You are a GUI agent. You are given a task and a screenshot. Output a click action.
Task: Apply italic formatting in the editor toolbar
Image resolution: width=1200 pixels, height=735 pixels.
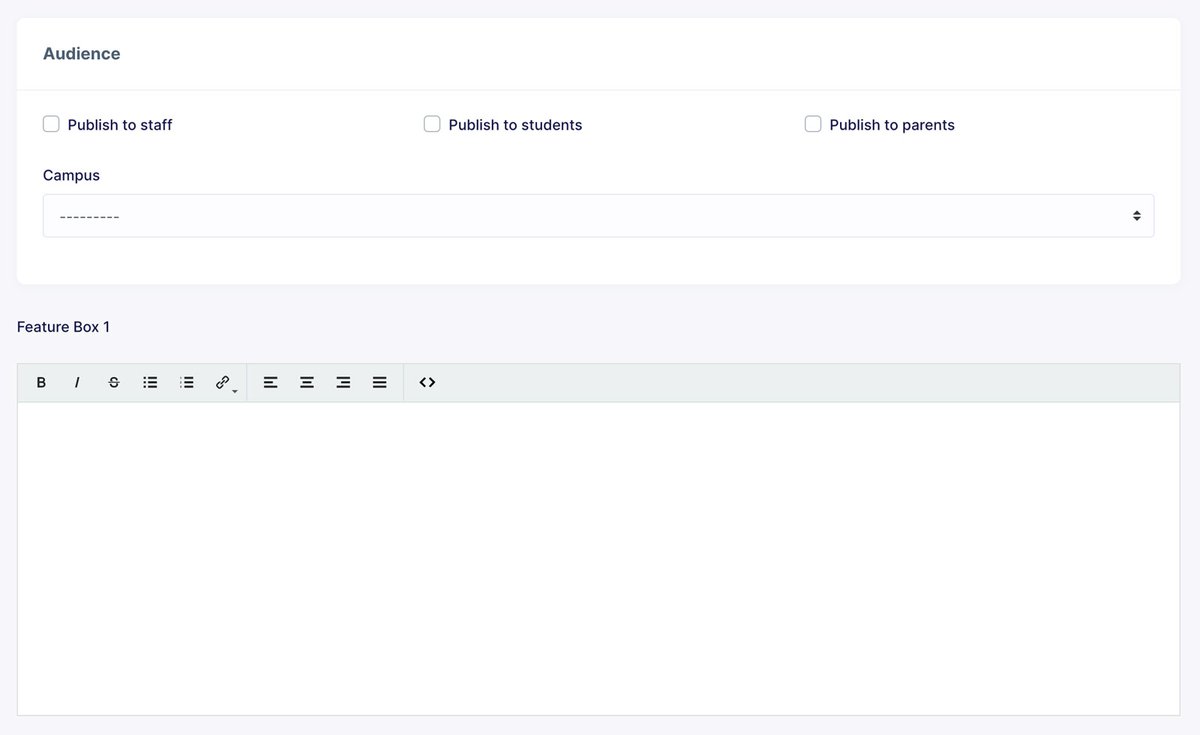tap(77, 383)
